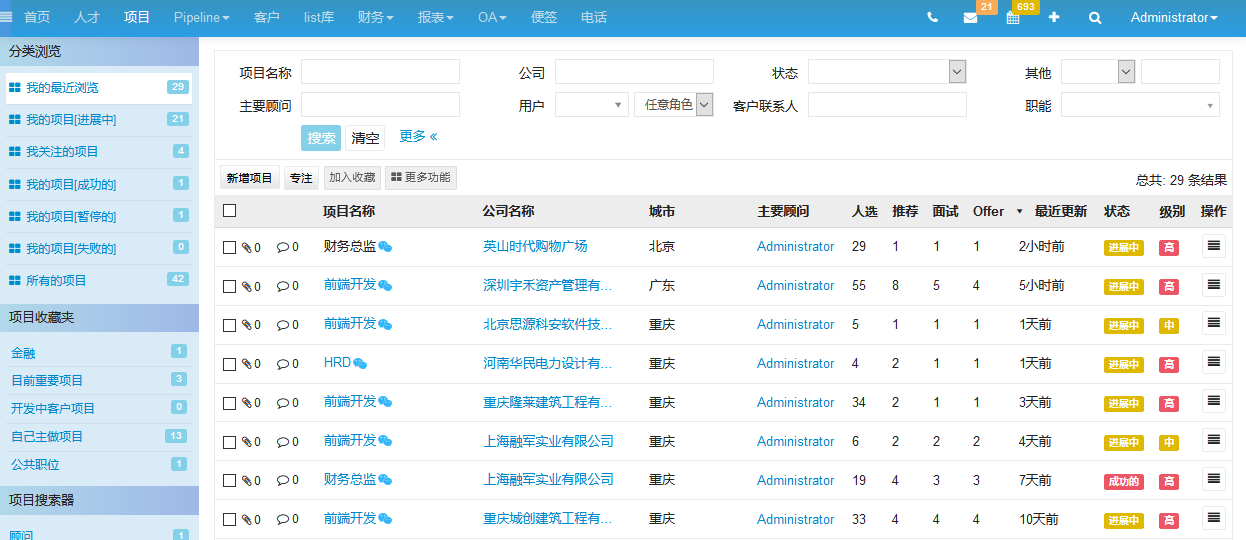
Task: Open the 财务 menu in top navigation
Action: point(375,18)
